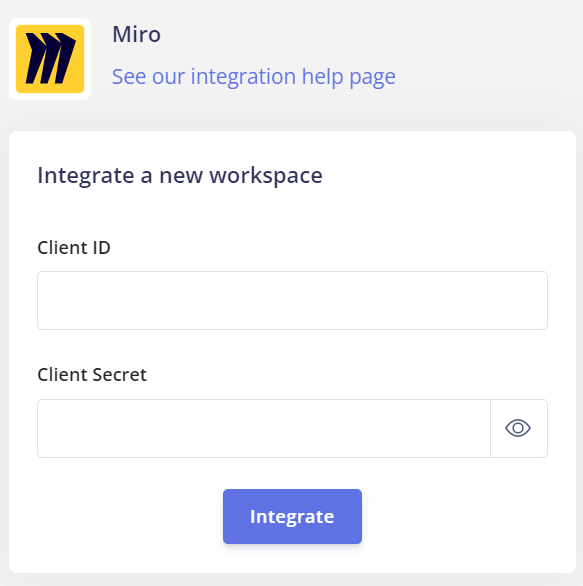Click the yellow Miro logo icon
Screen dimensions: 583x586
pos(50,59)
